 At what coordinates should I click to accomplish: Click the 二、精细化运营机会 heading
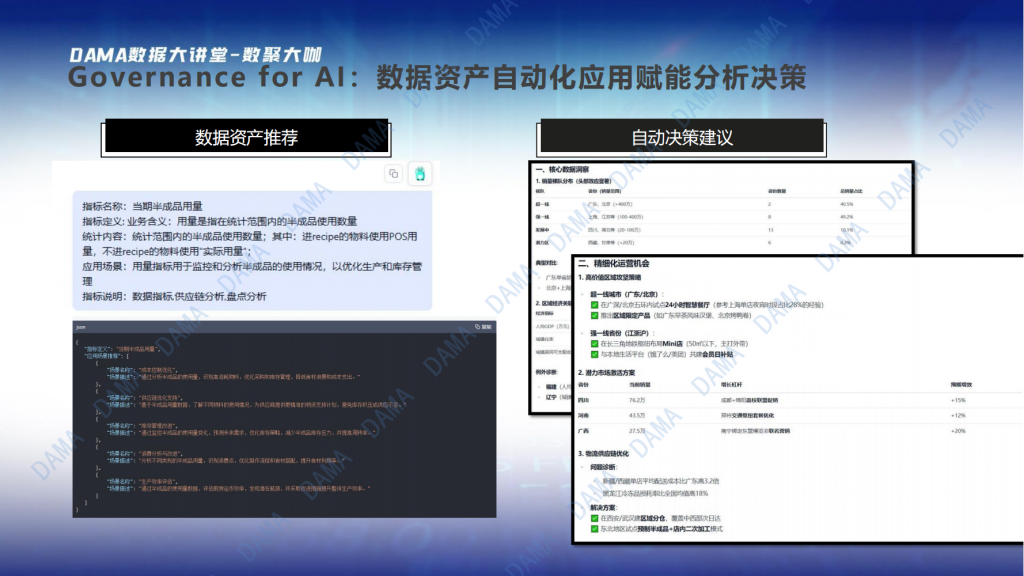tap(614, 263)
